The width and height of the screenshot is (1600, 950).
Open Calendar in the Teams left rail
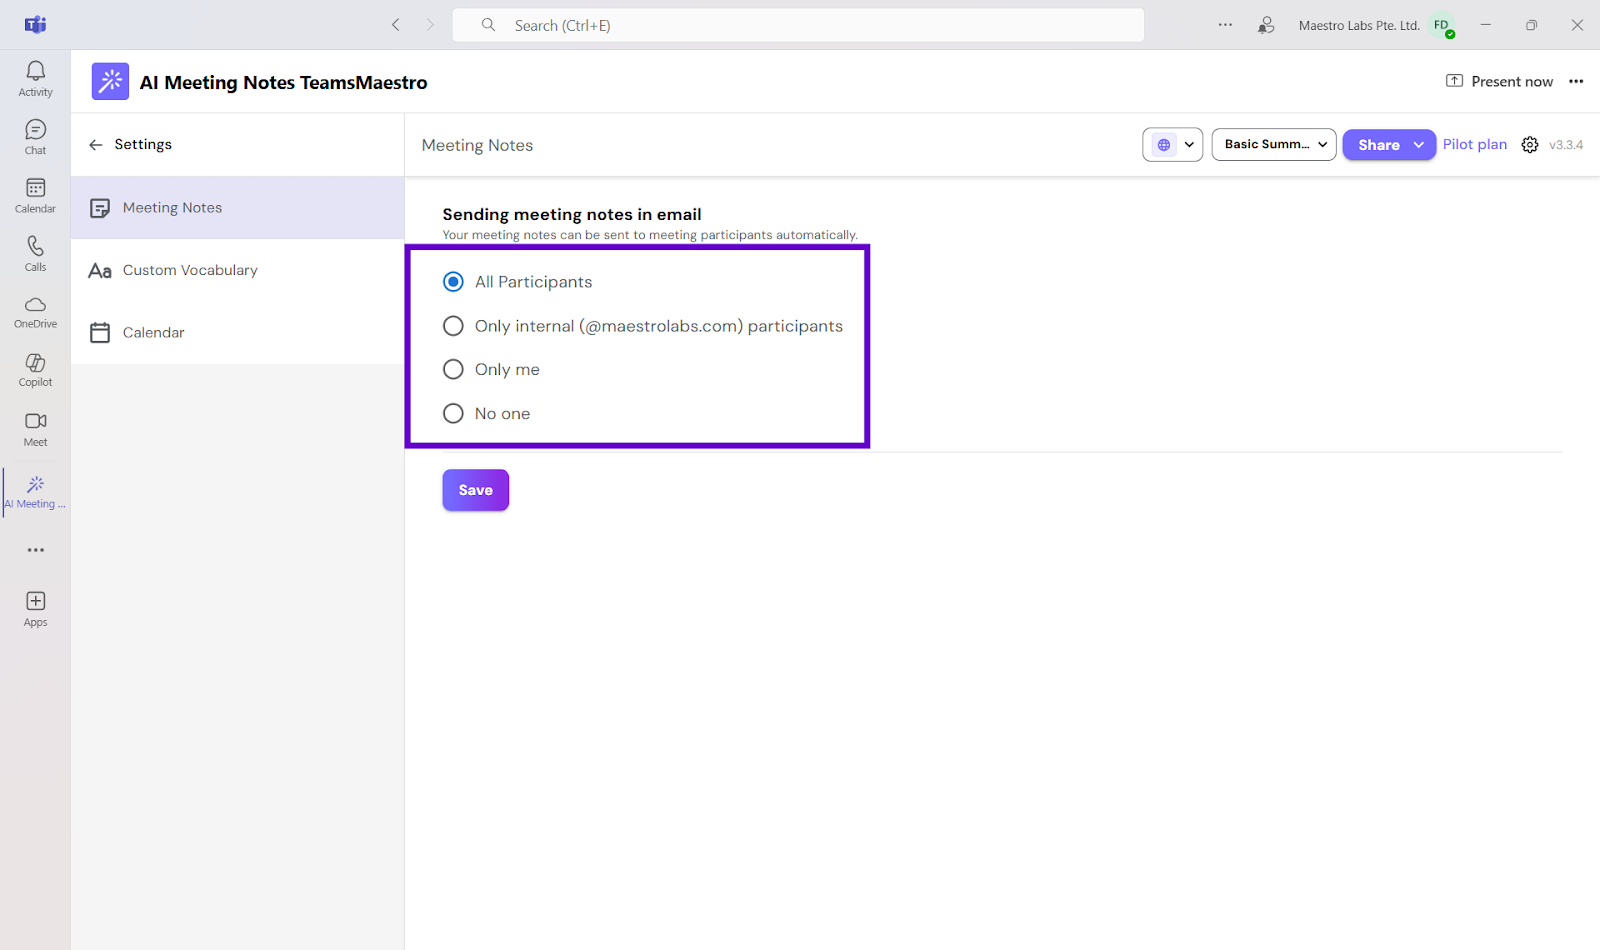pos(35,196)
